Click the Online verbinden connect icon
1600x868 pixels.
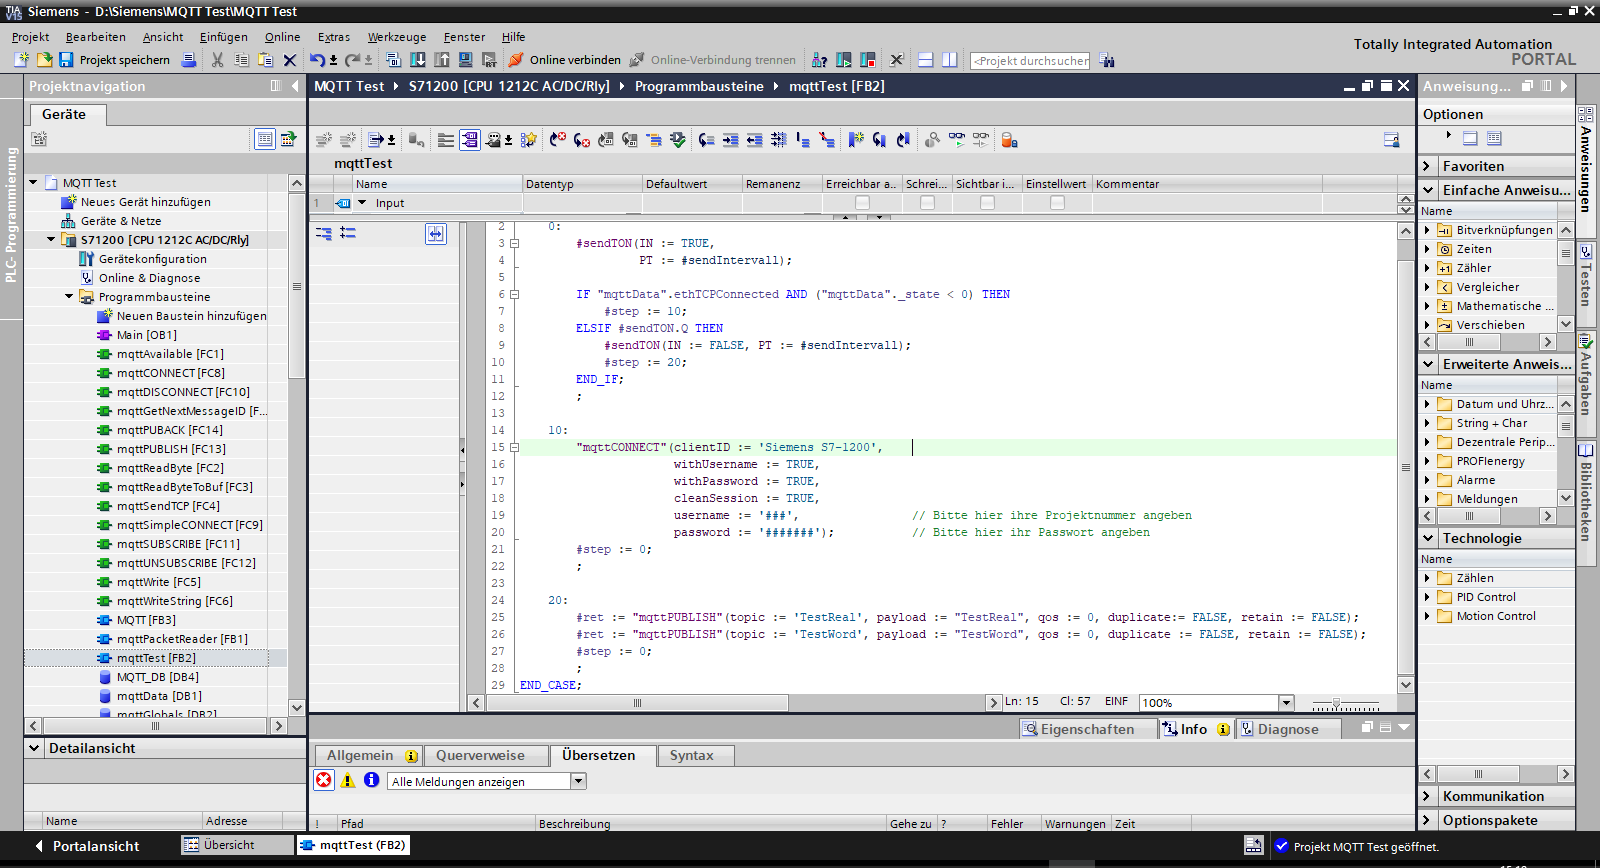tap(516, 60)
